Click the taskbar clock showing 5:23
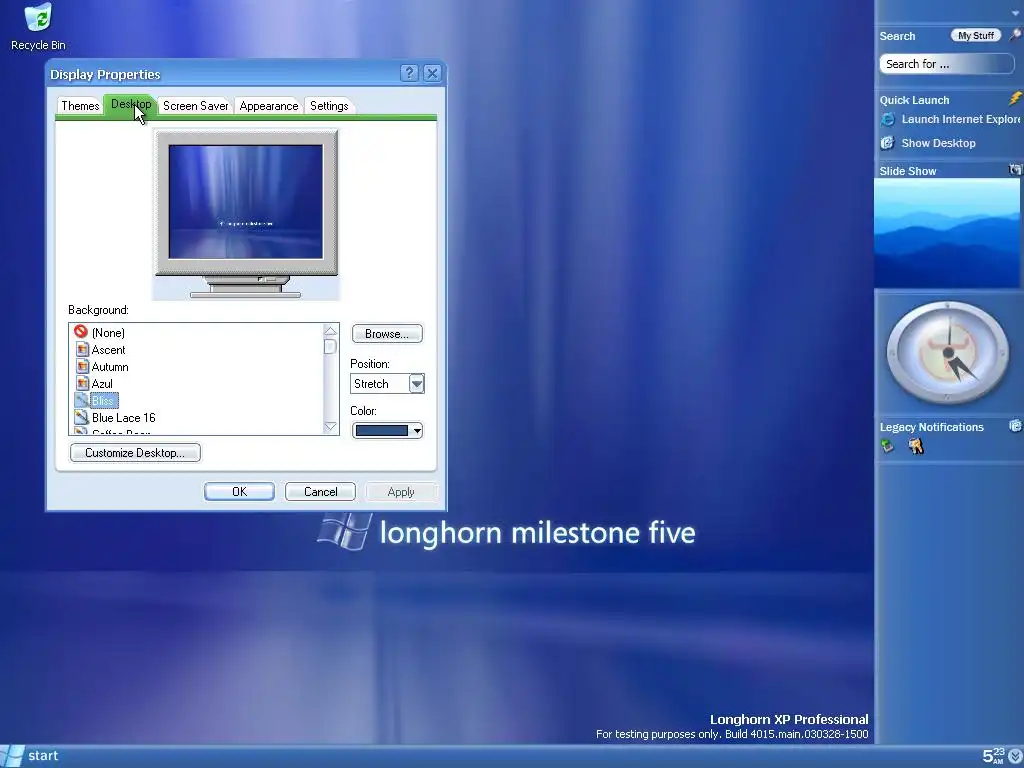 tap(993, 756)
